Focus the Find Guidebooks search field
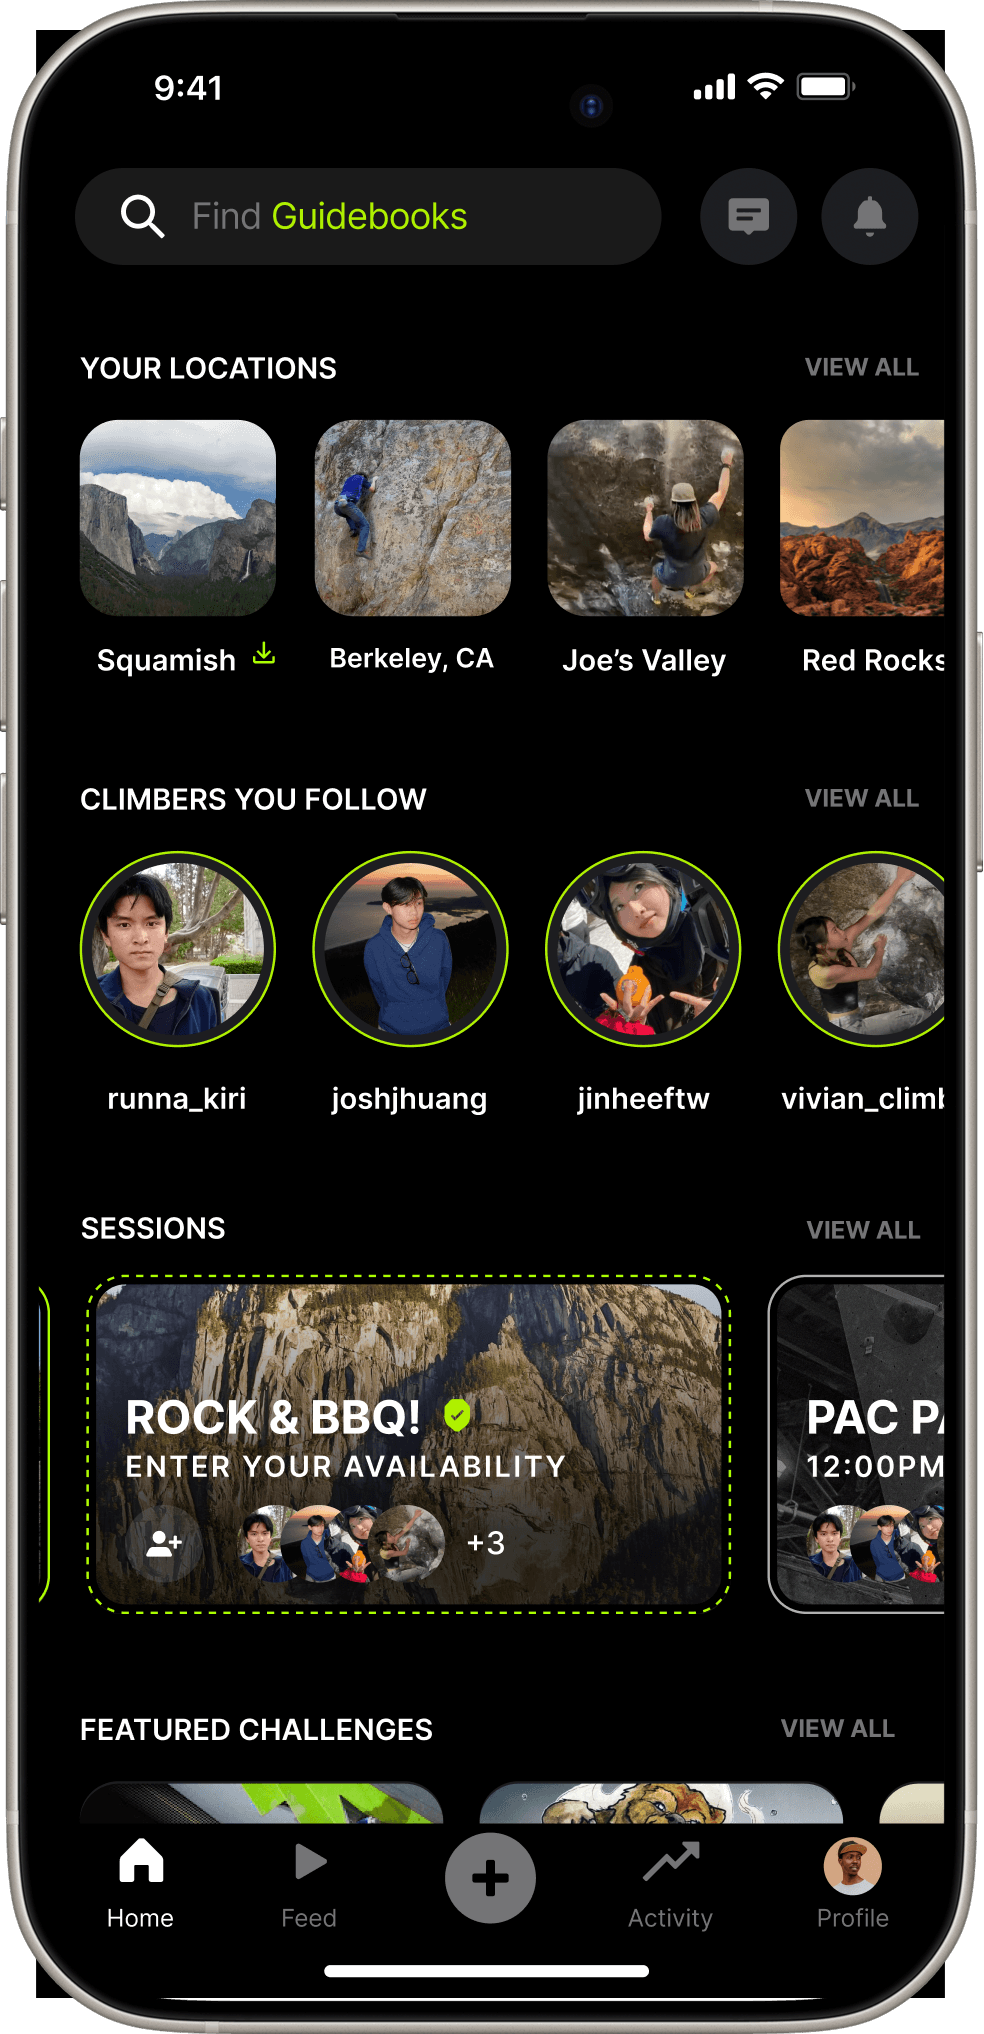984x2034 pixels. coord(368,216)
